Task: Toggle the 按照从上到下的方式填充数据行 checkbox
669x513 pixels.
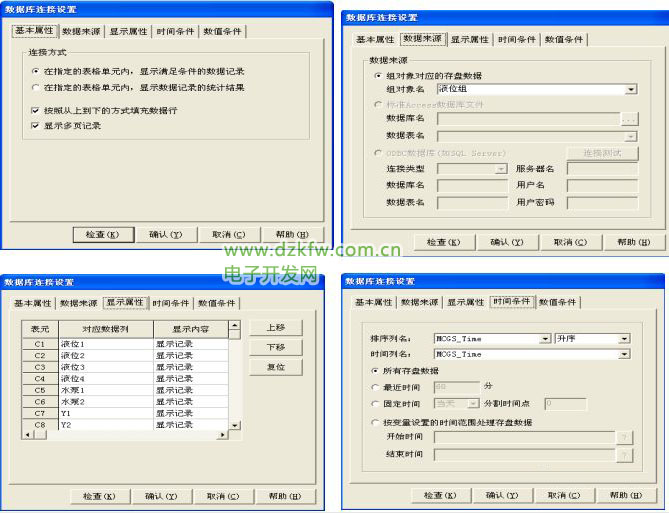Action: pos(36,110)
